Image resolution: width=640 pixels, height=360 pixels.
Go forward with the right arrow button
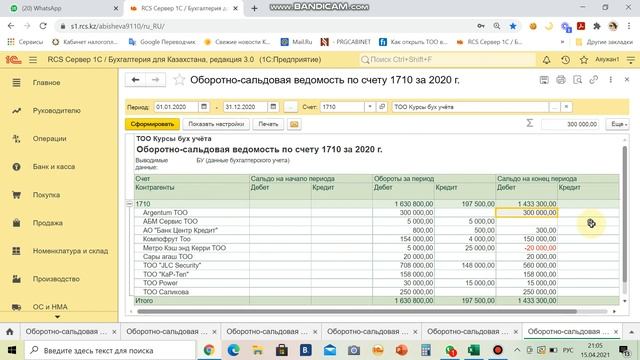pos(156,80)
